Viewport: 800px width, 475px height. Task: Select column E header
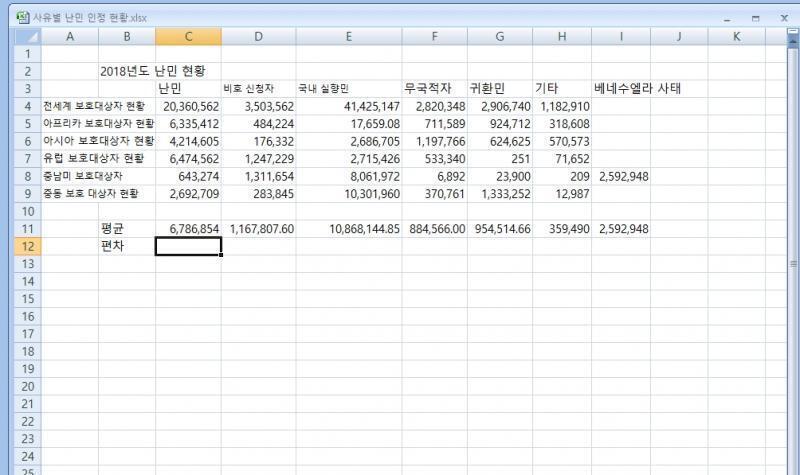[x=348, y=37]
